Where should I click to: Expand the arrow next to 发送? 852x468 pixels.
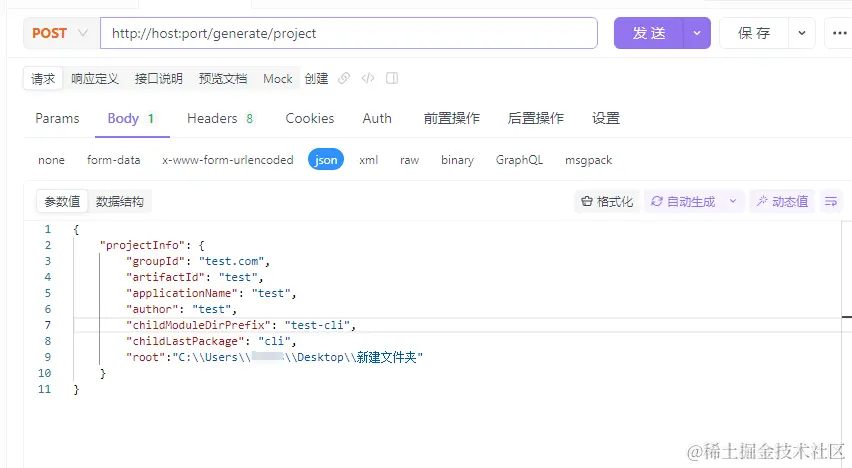coord(697,33)
